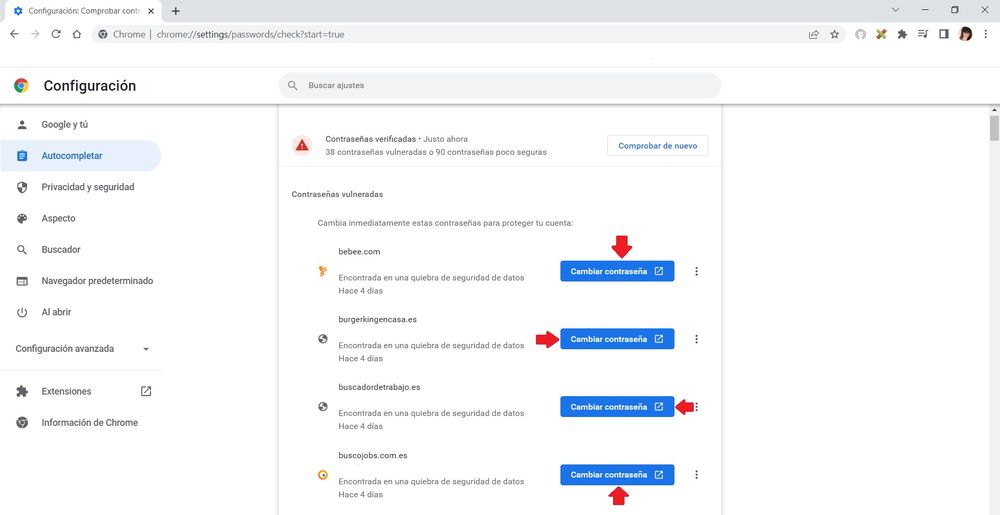Click Cambiar contraseña for buscadordetrabajo.es
The width and height of the screenshot is (1000, 515).
pyautogui.click(x=616, y=407)
